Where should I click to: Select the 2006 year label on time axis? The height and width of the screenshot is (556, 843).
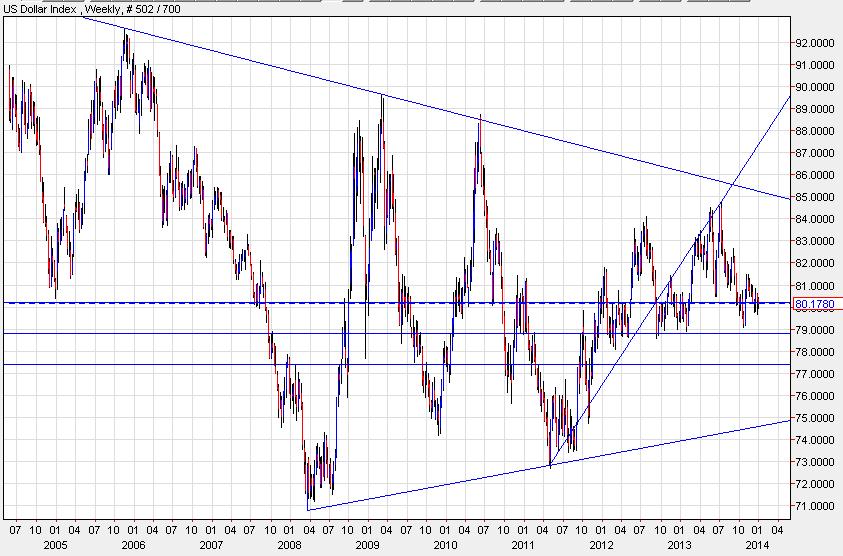coord(133,545)
